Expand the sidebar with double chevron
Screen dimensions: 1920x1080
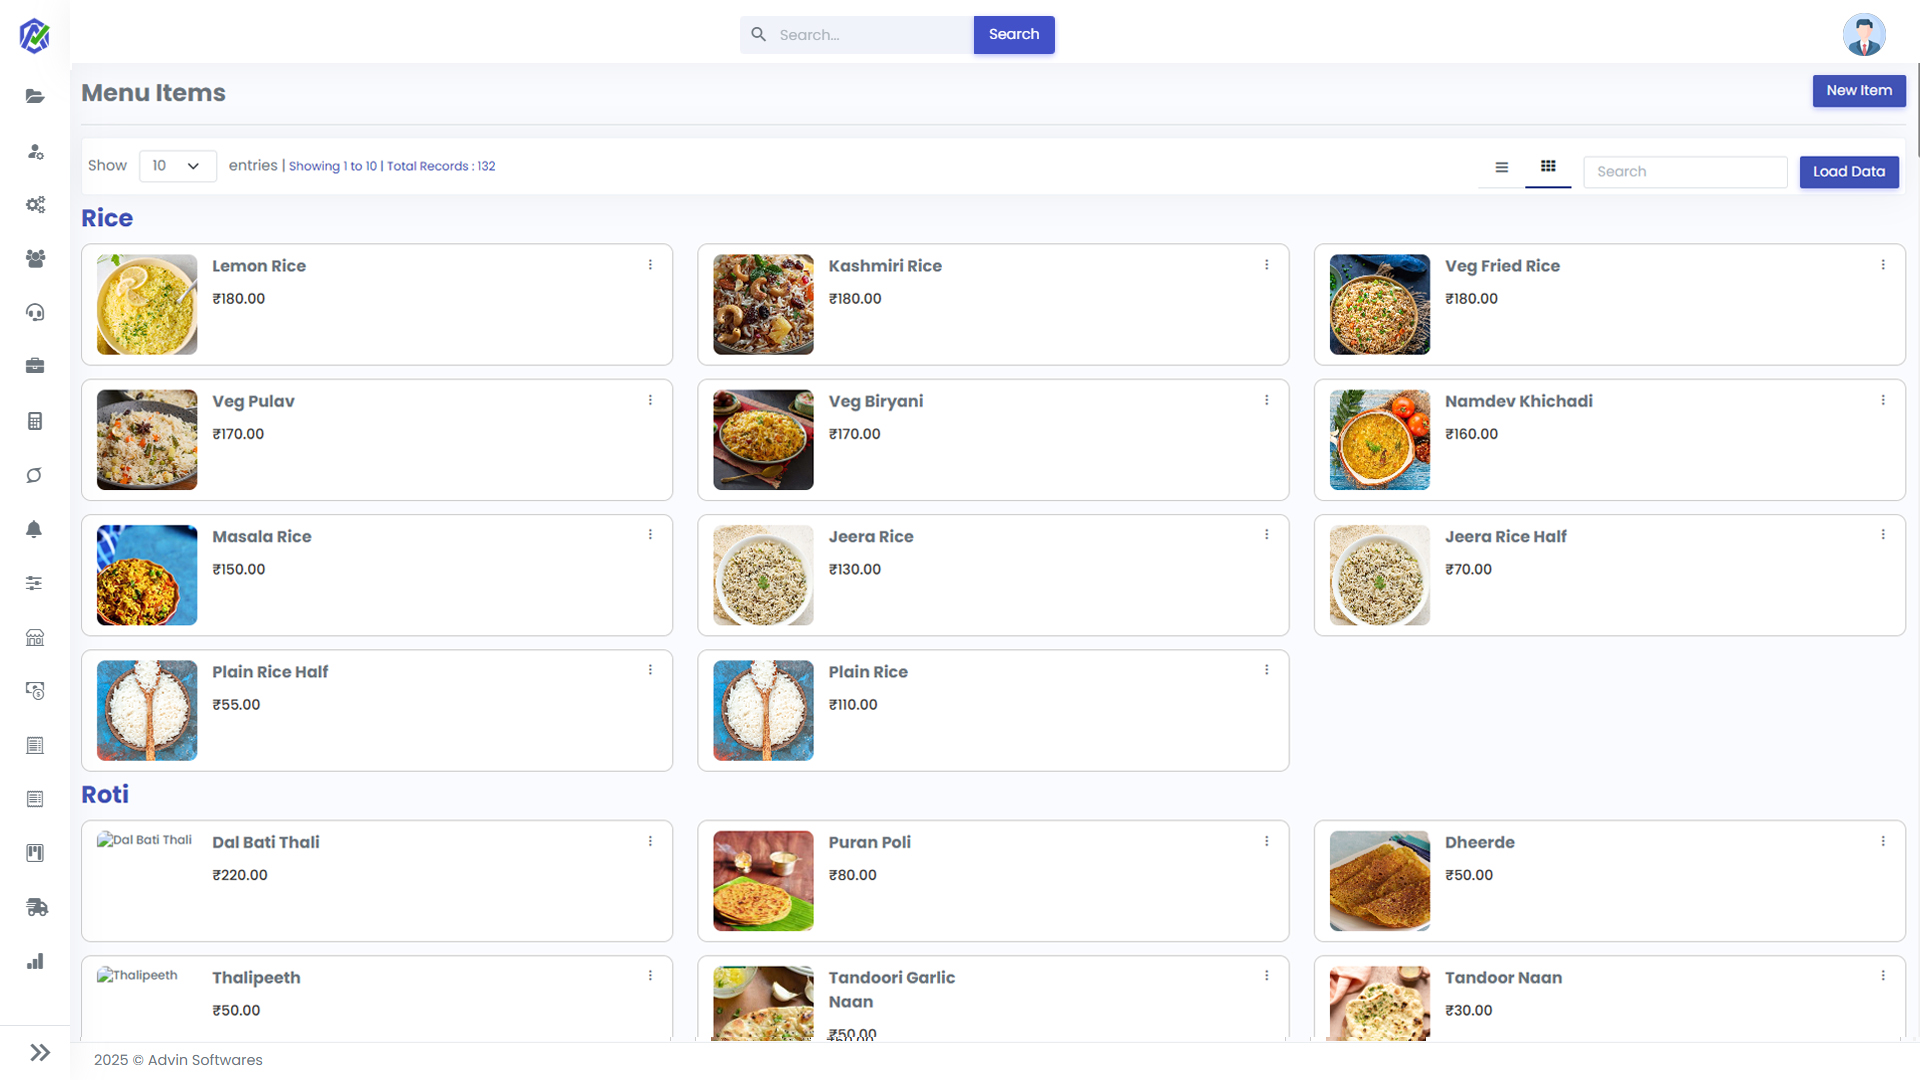click(40, 1052)
